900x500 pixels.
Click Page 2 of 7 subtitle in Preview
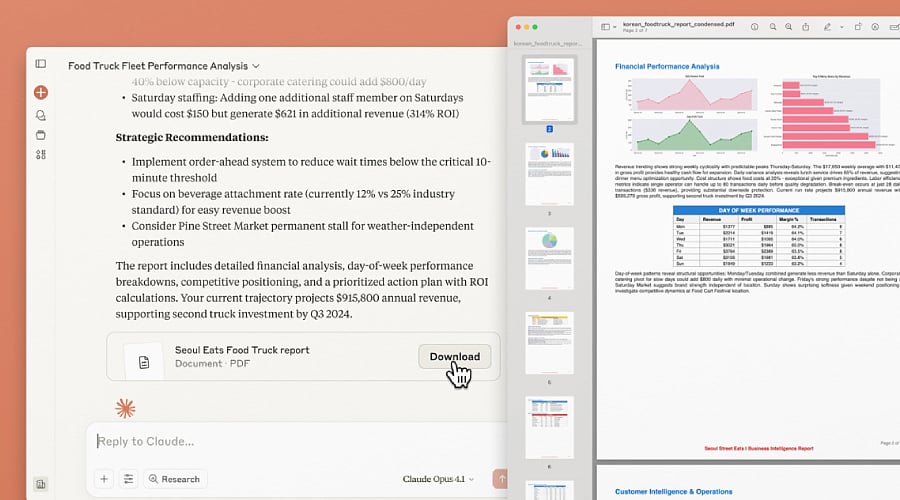click(635, 30)
